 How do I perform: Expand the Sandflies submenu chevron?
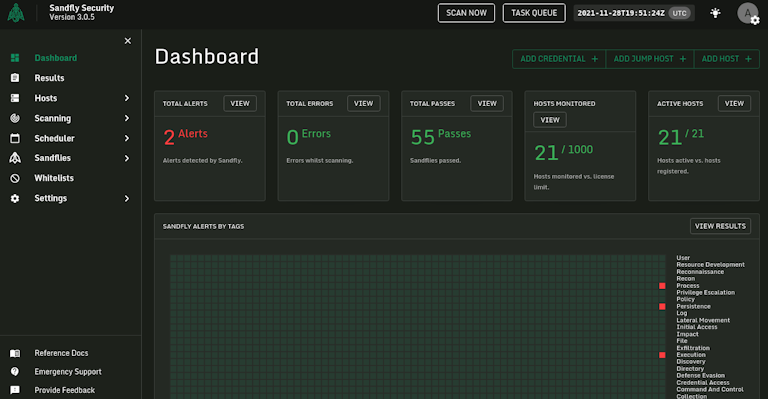[127, 158]
